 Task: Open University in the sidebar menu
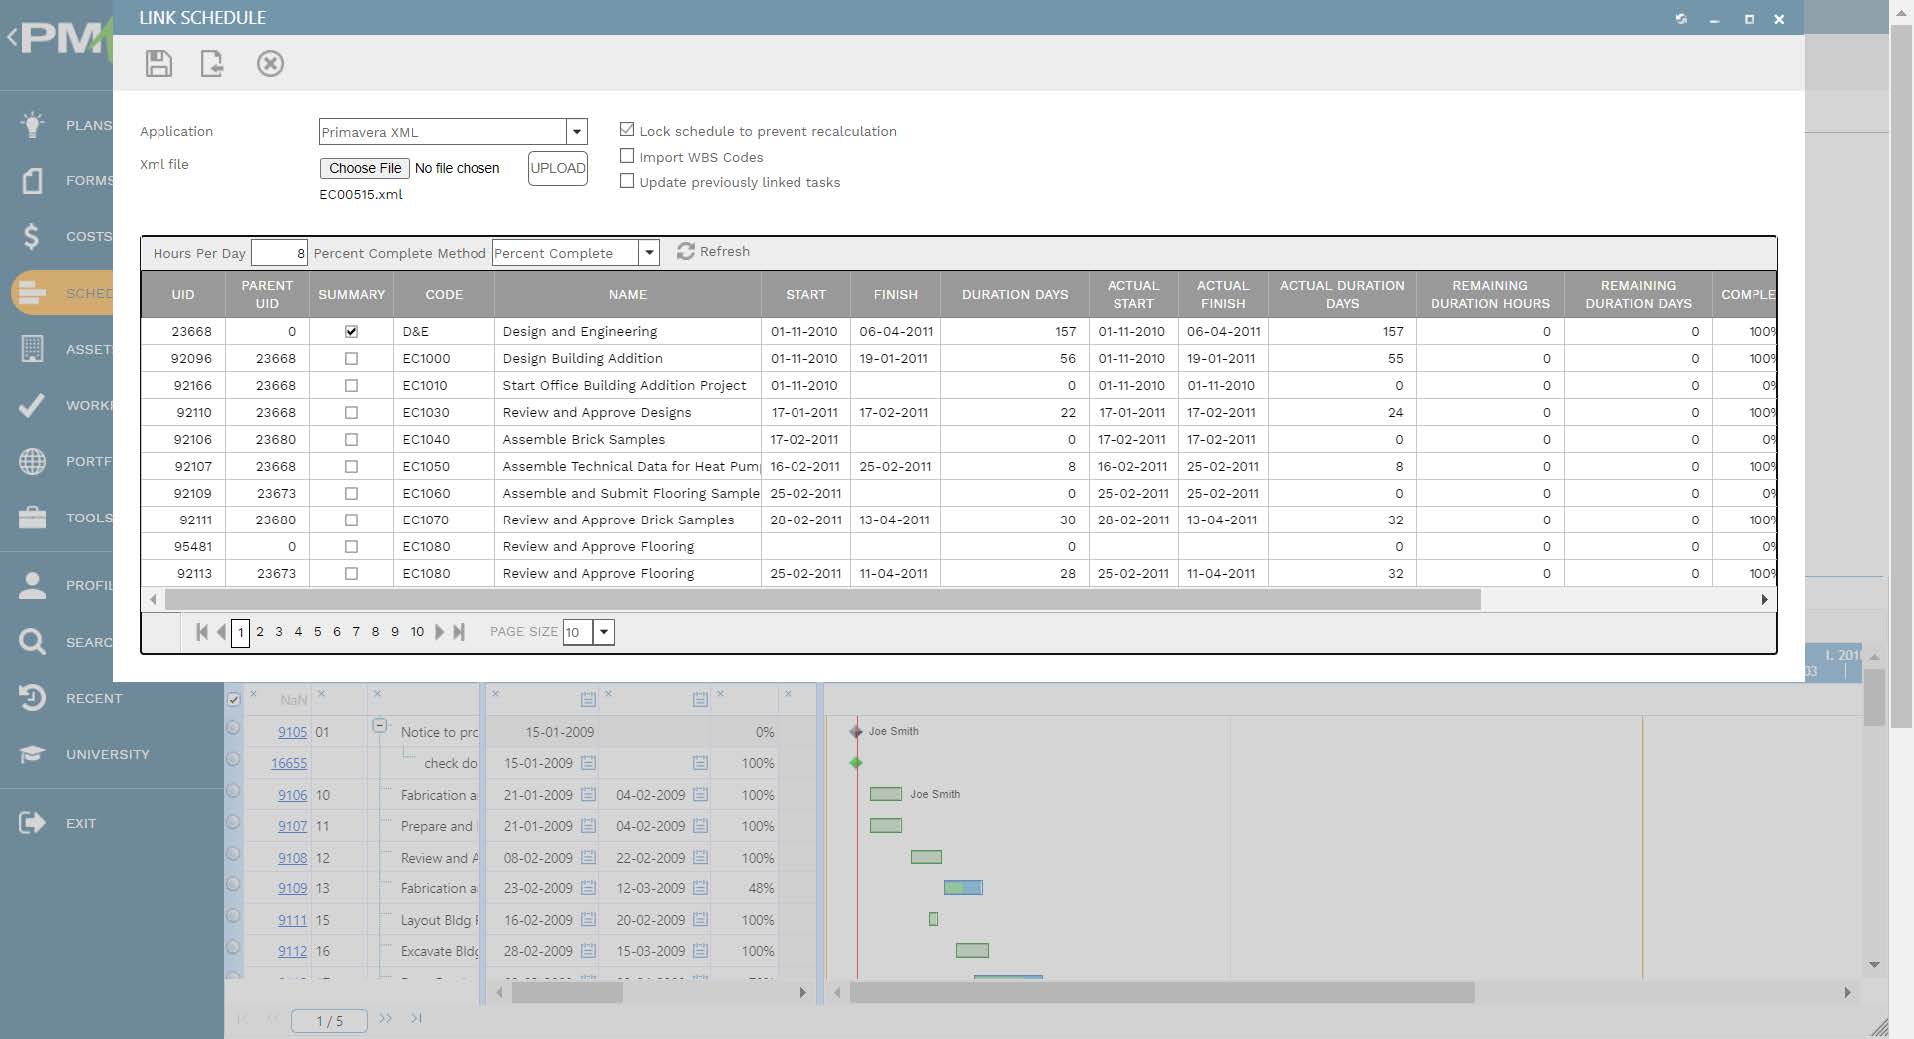click(x=107, y=754)
